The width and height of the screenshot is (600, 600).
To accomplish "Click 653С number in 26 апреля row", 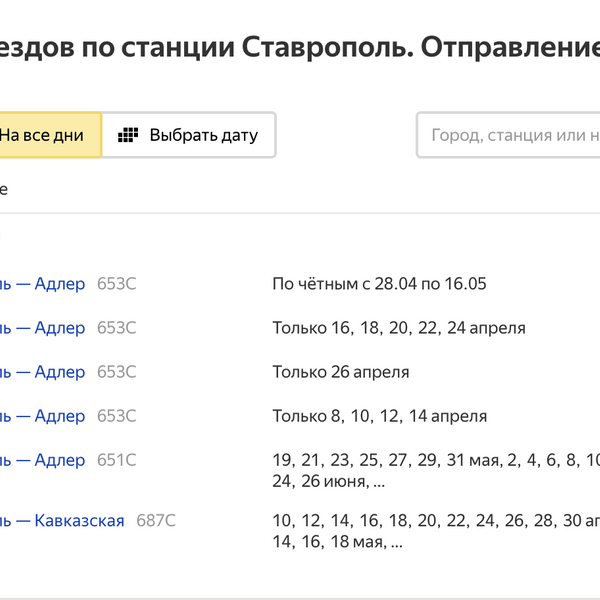I will (x=117, y=372).
